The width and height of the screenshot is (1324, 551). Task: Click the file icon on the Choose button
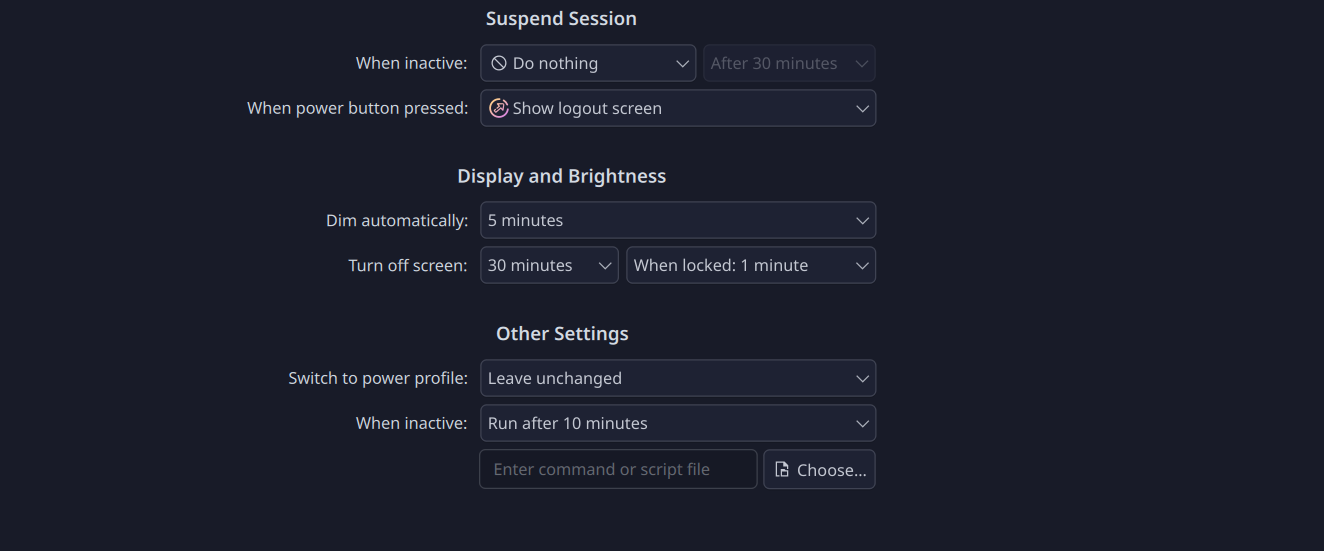click(x=782, y=470)
